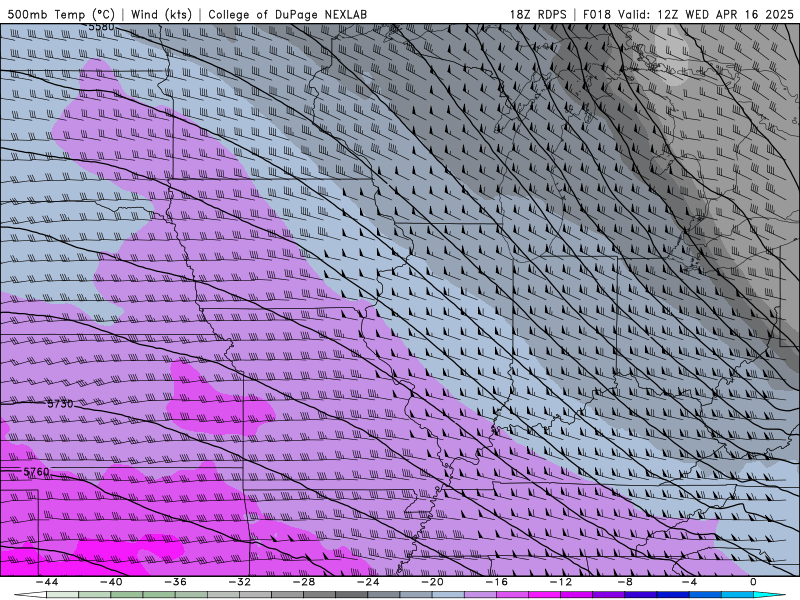This screenshot has width=800, height=600.
Task: Click the 'College of DuPage NEXLAB' credit
Action: 287,14
